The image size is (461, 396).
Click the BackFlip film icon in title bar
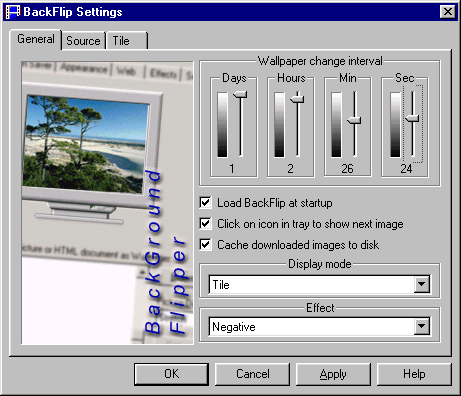13,12
